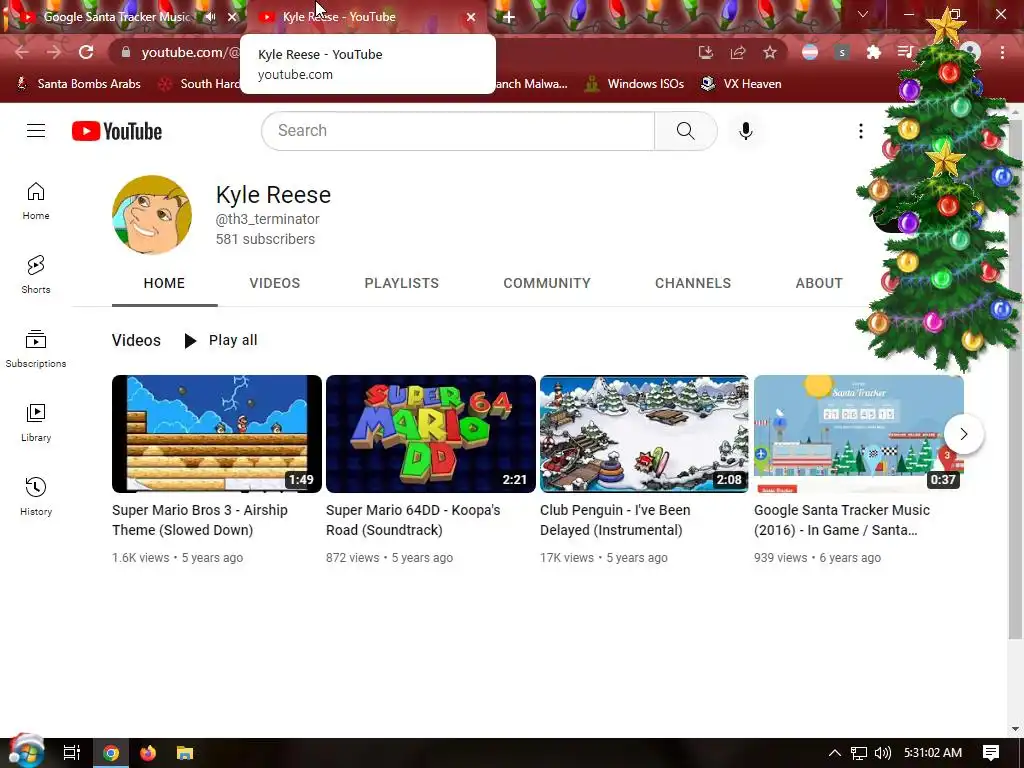
Task: Open notification center icon
Action: pos(991,753)
